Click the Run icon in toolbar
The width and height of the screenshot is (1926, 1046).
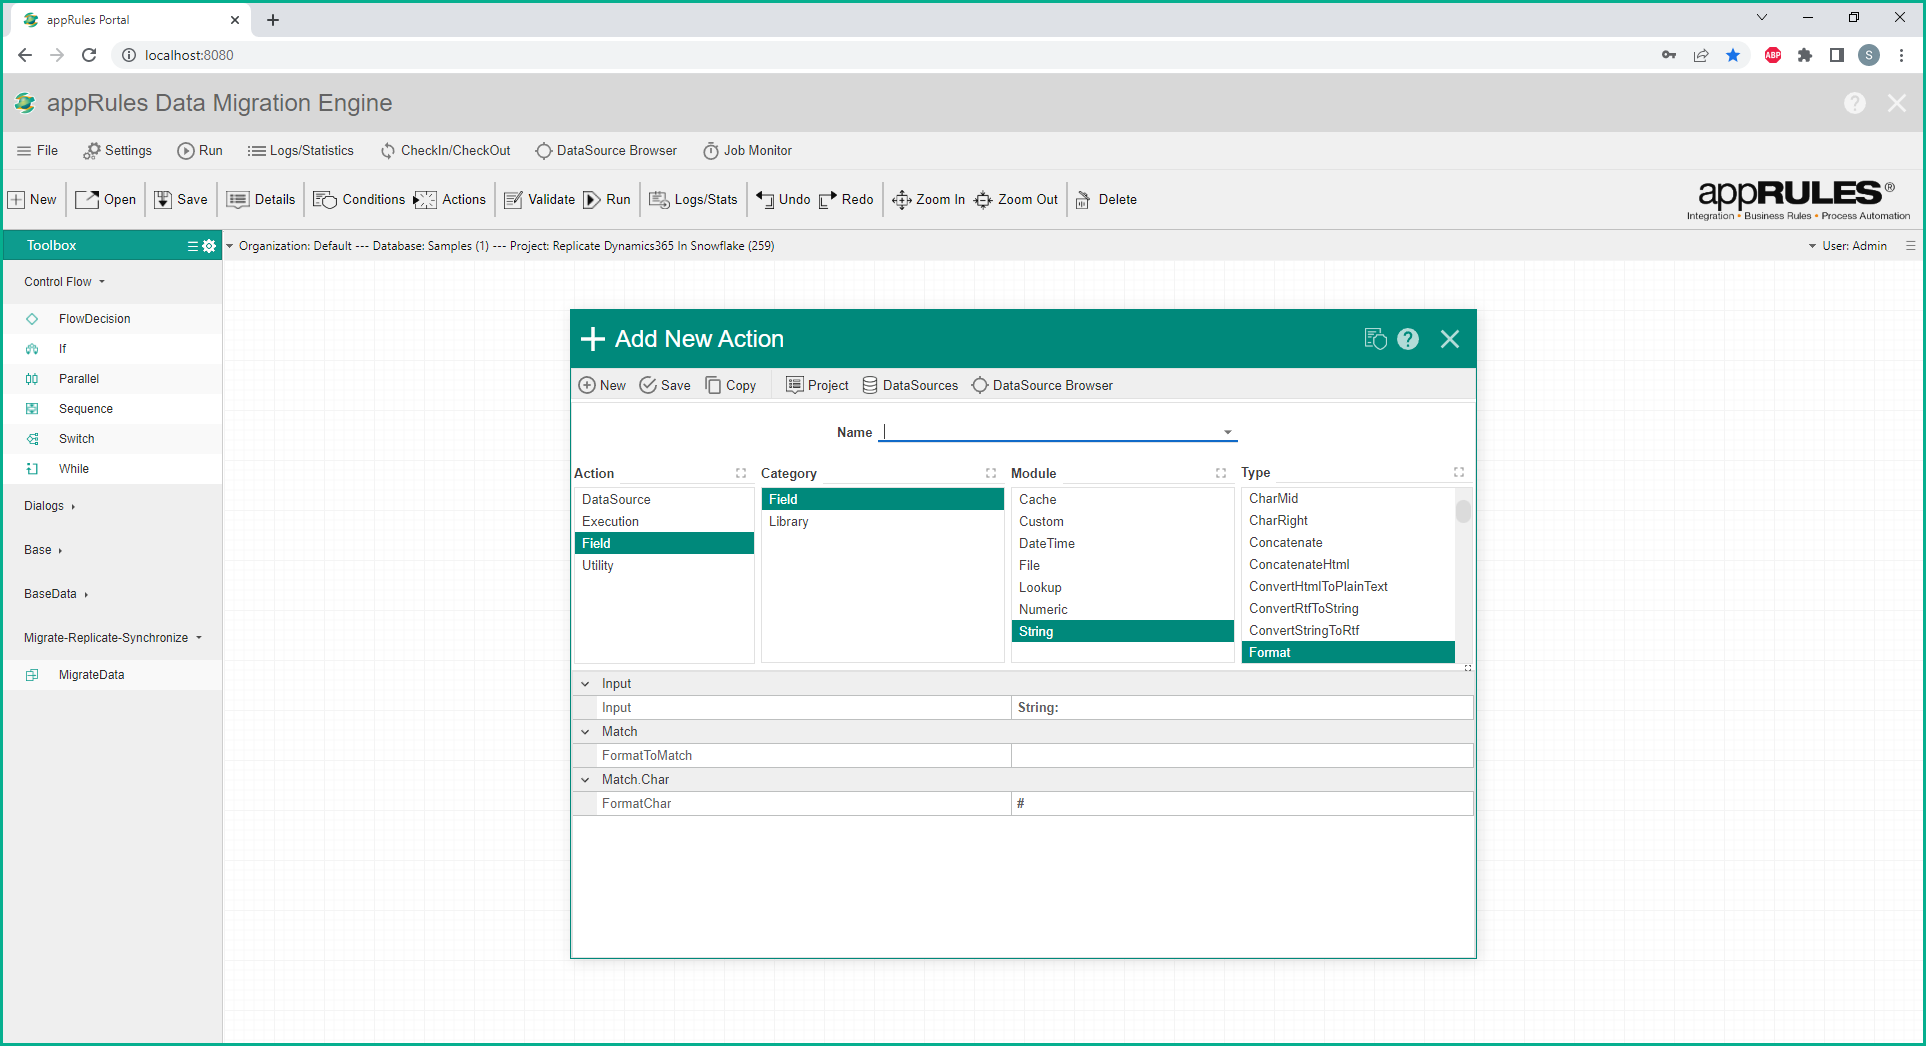(592, 200)
